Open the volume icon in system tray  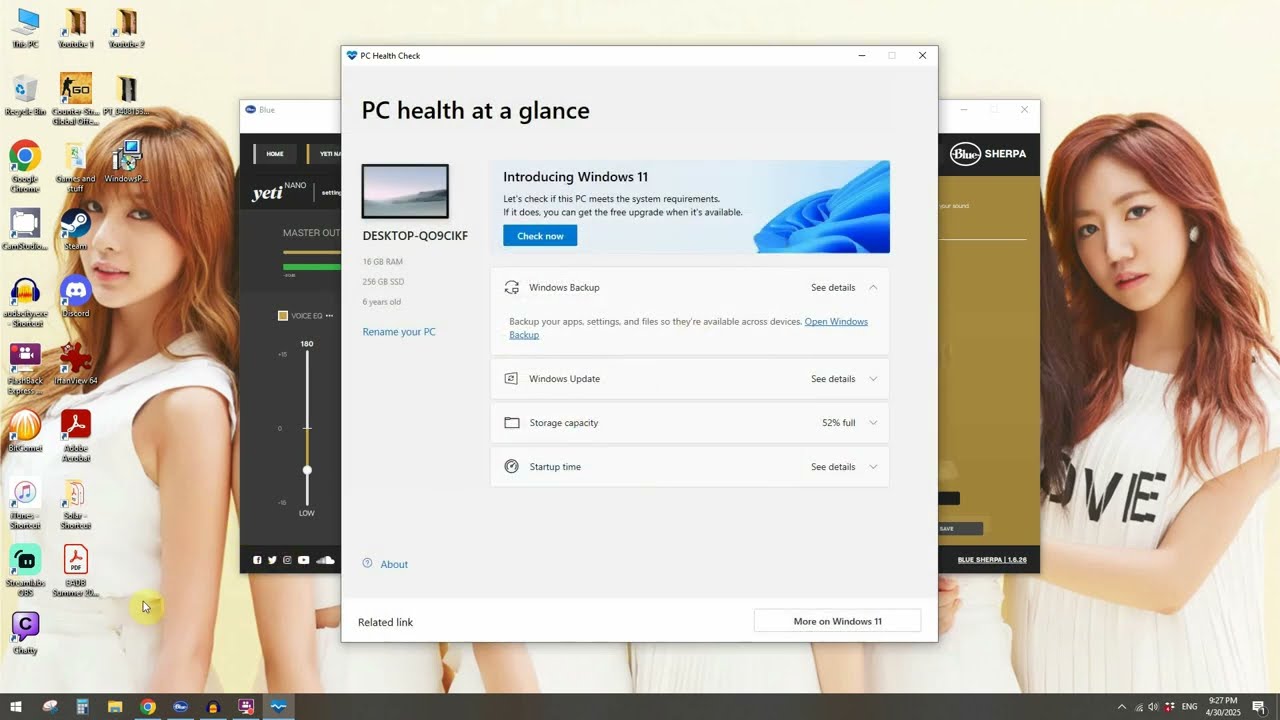[1153, 707]
